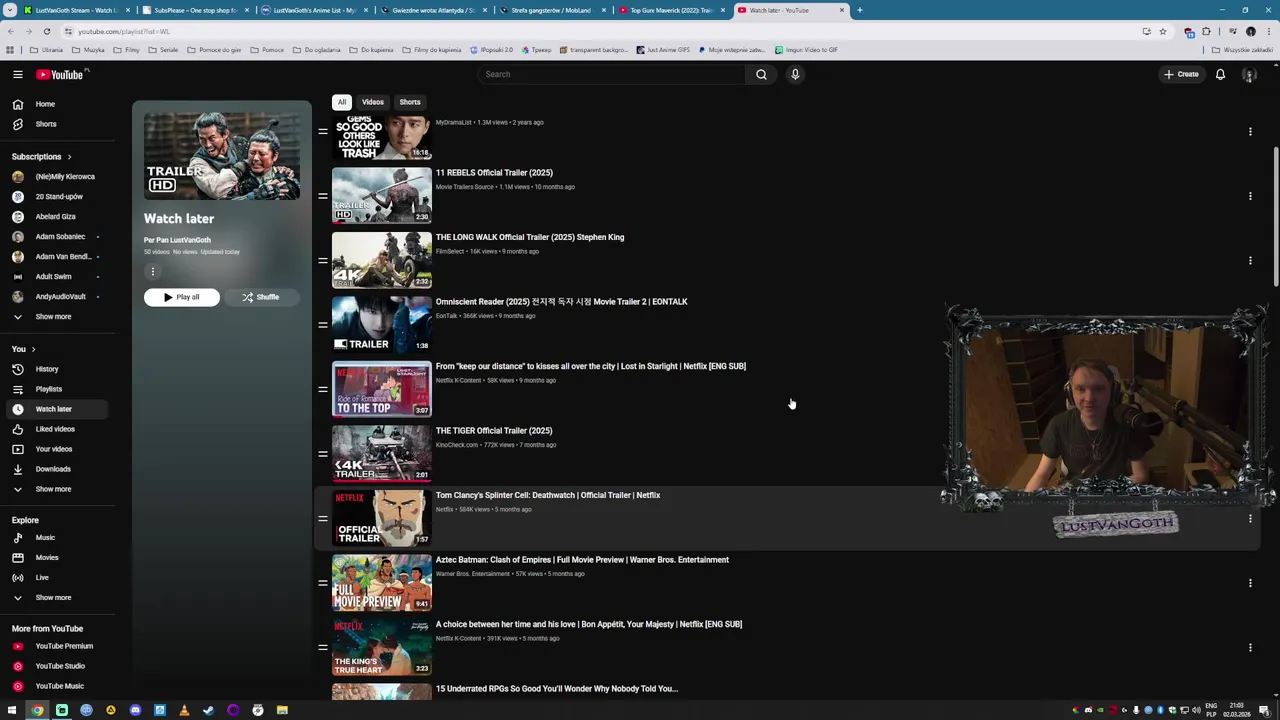Click the search magnifier button
The height and width of the screenshot is (720, 1280).
(761, 74)
